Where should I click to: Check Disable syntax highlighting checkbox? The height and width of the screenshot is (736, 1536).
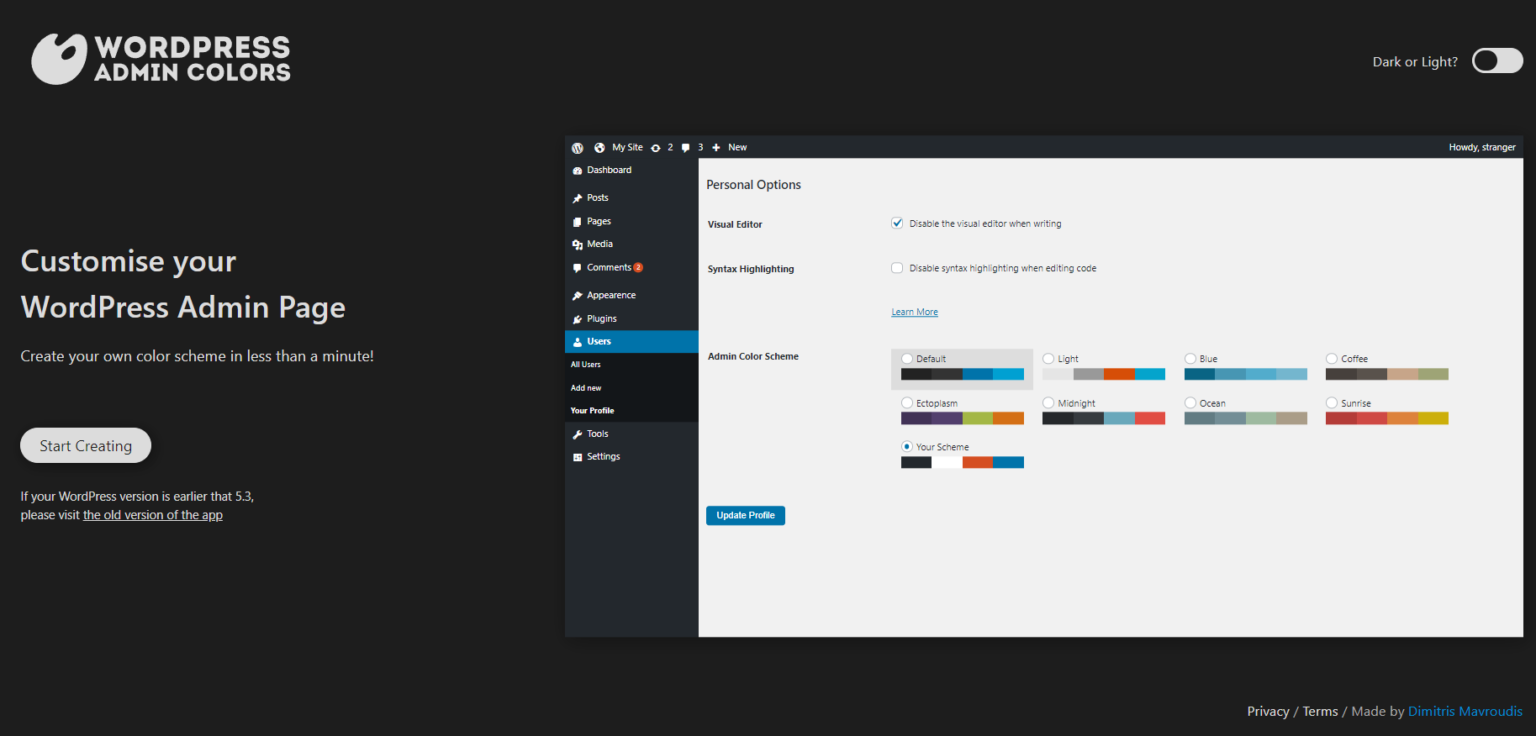click(x=897, y=268)
